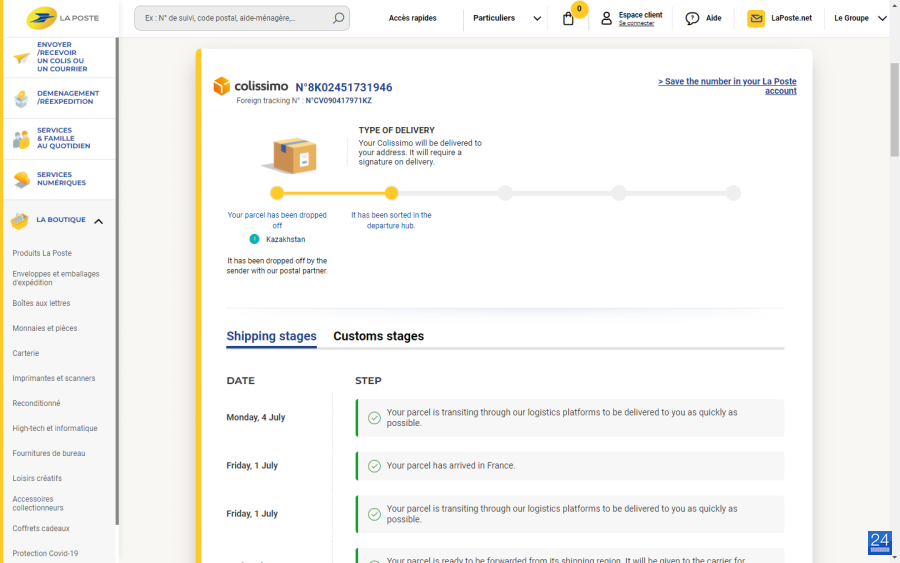Open Monnaies et pièces category
Screen dimensions: 900x563
point(45,328)
